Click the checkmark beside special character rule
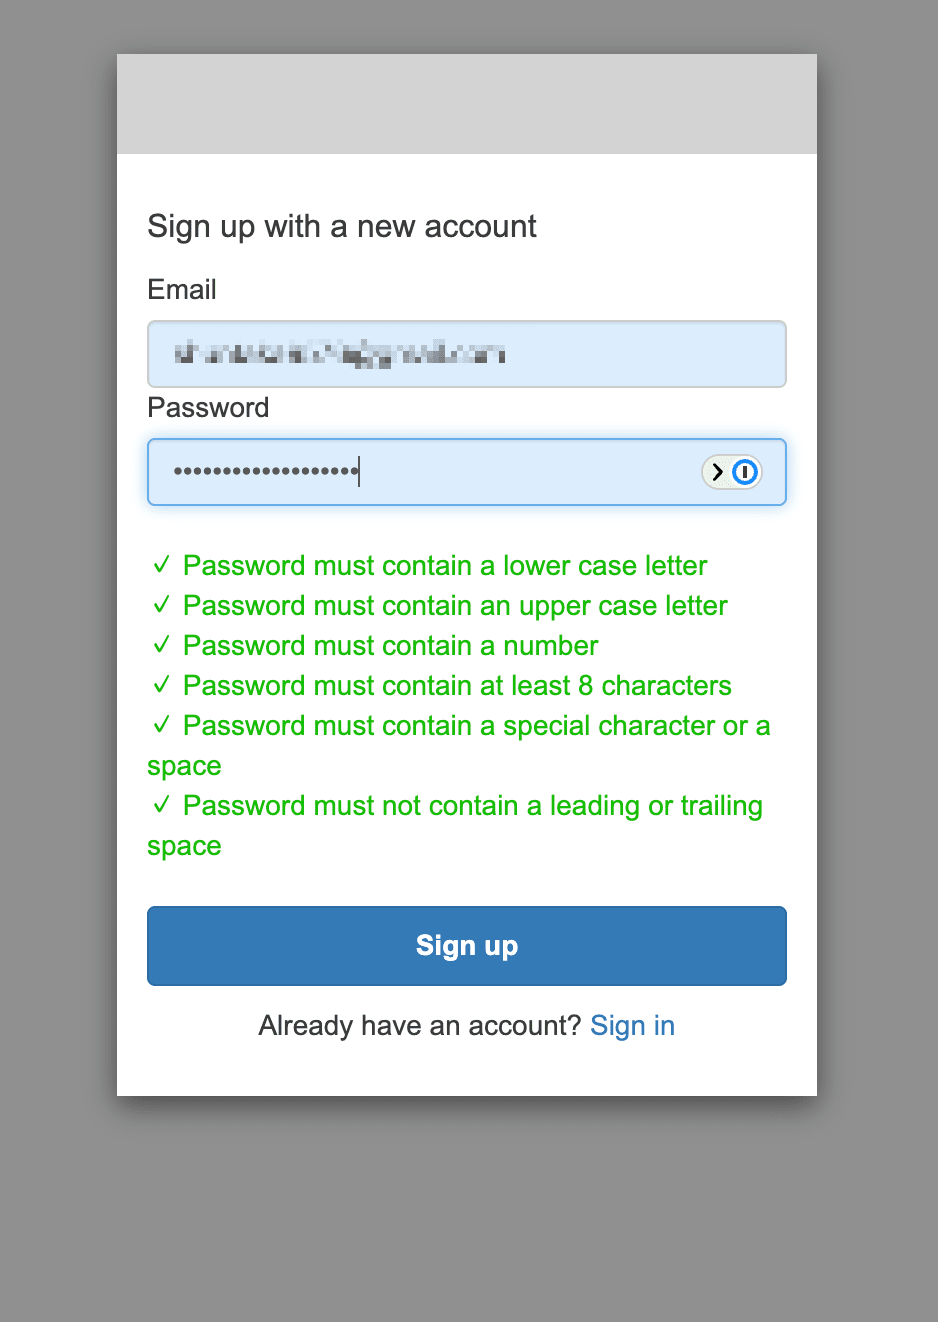 pyautogui.click(x=161, y=725)
